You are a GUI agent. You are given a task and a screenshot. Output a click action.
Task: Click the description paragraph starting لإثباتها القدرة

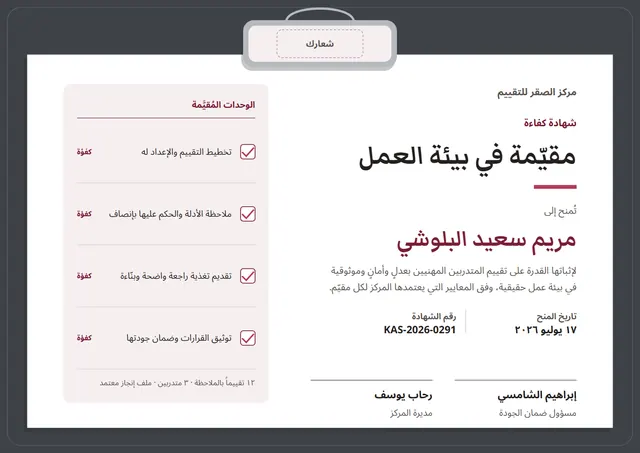[x=453, y=279]
